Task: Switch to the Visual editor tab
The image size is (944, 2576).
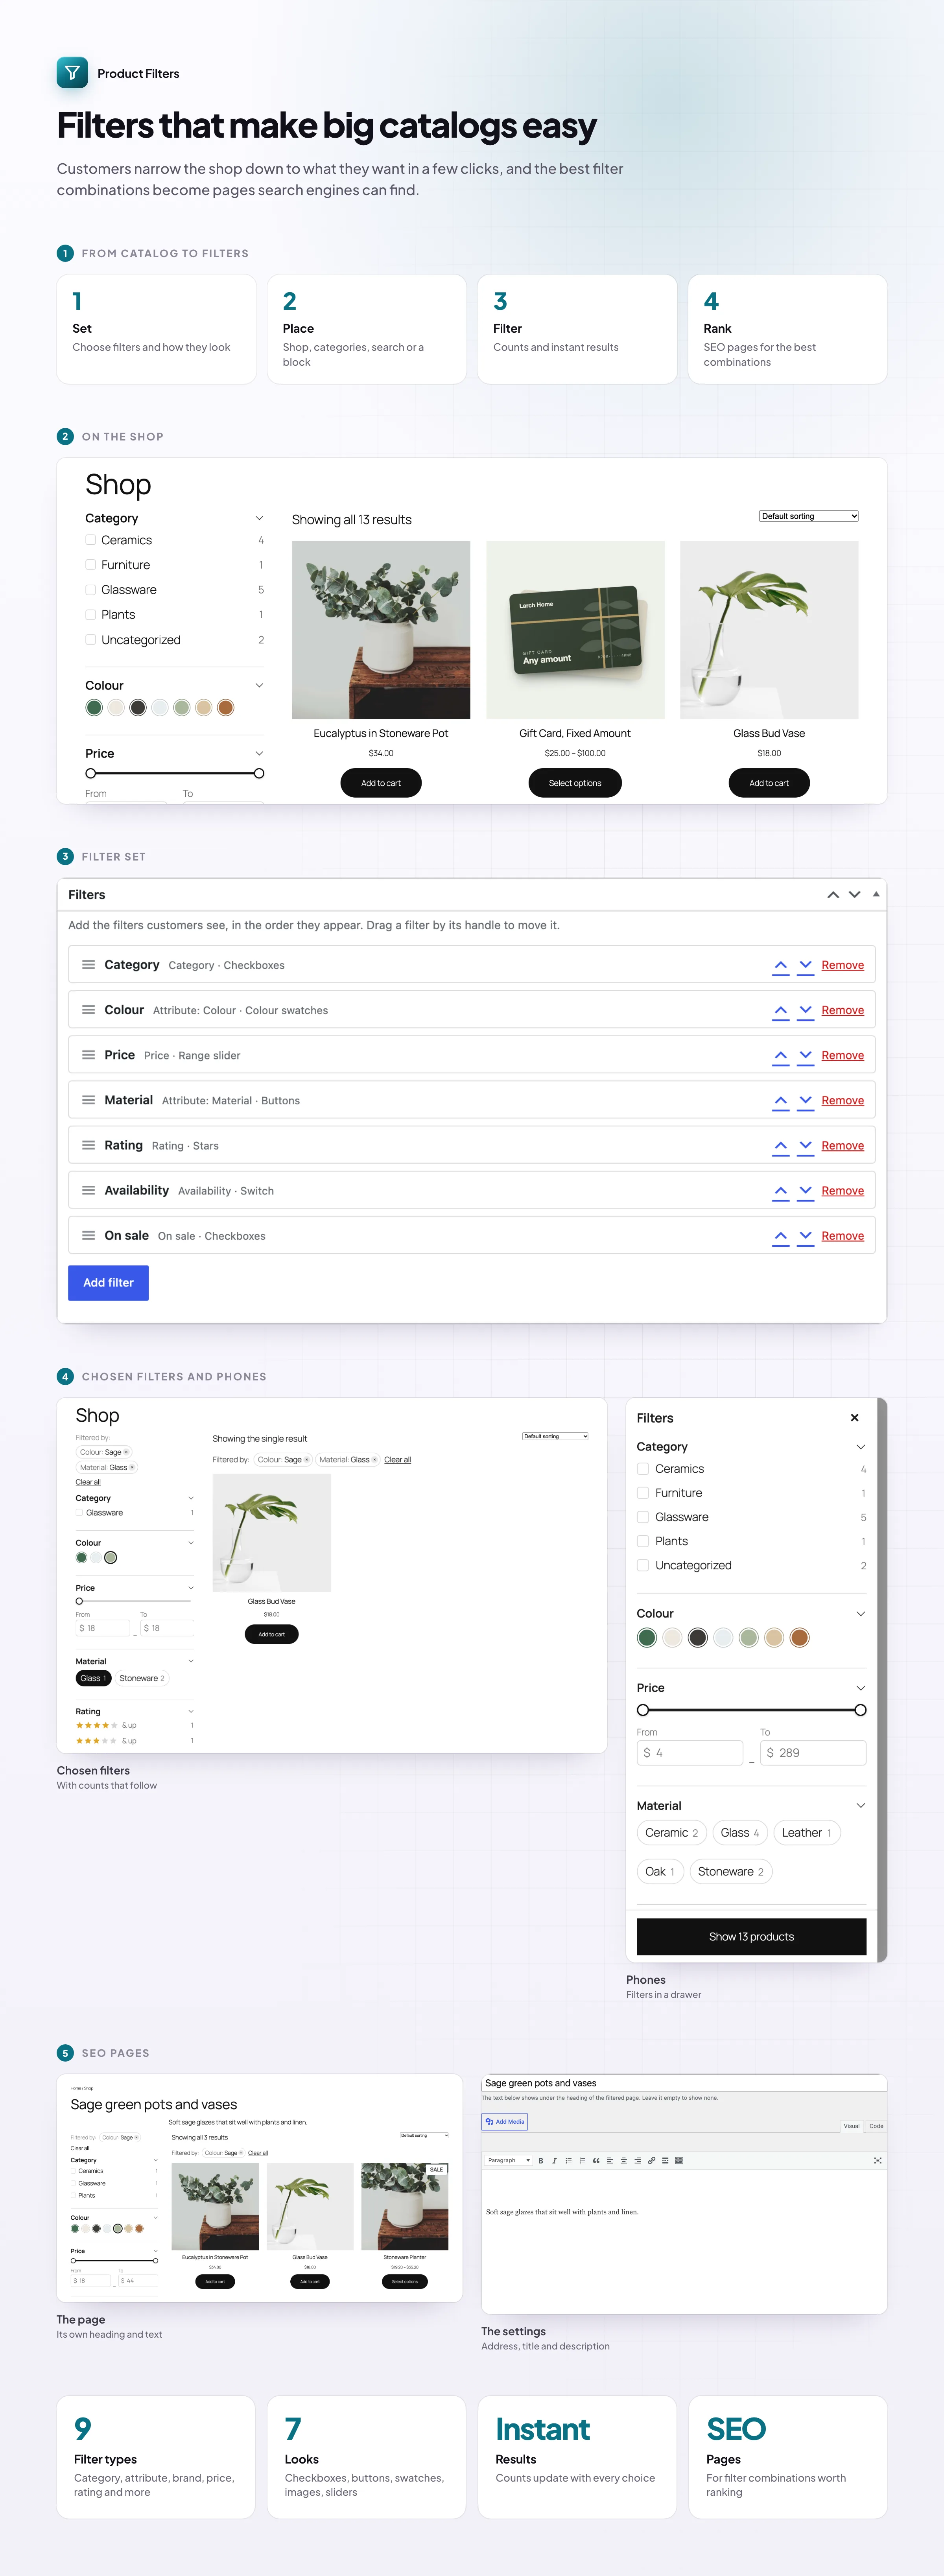Action: [x=851, y=2126]
